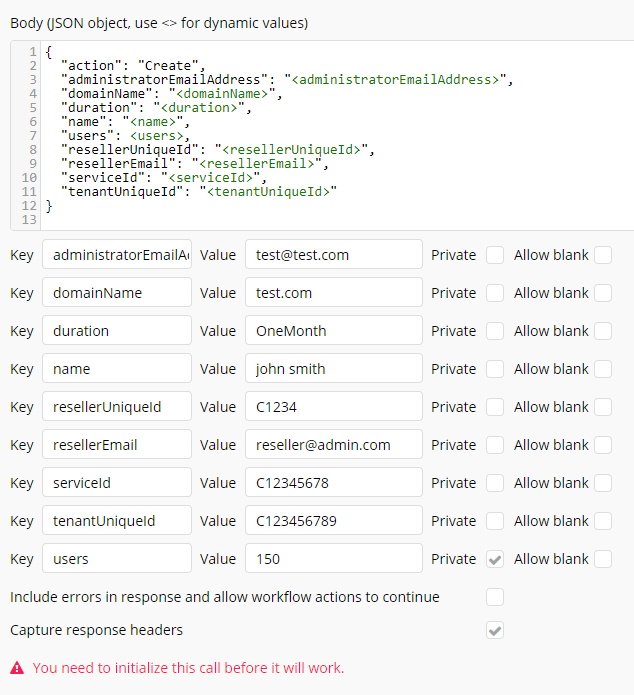Click the users value field 150

tap(333, 559)
